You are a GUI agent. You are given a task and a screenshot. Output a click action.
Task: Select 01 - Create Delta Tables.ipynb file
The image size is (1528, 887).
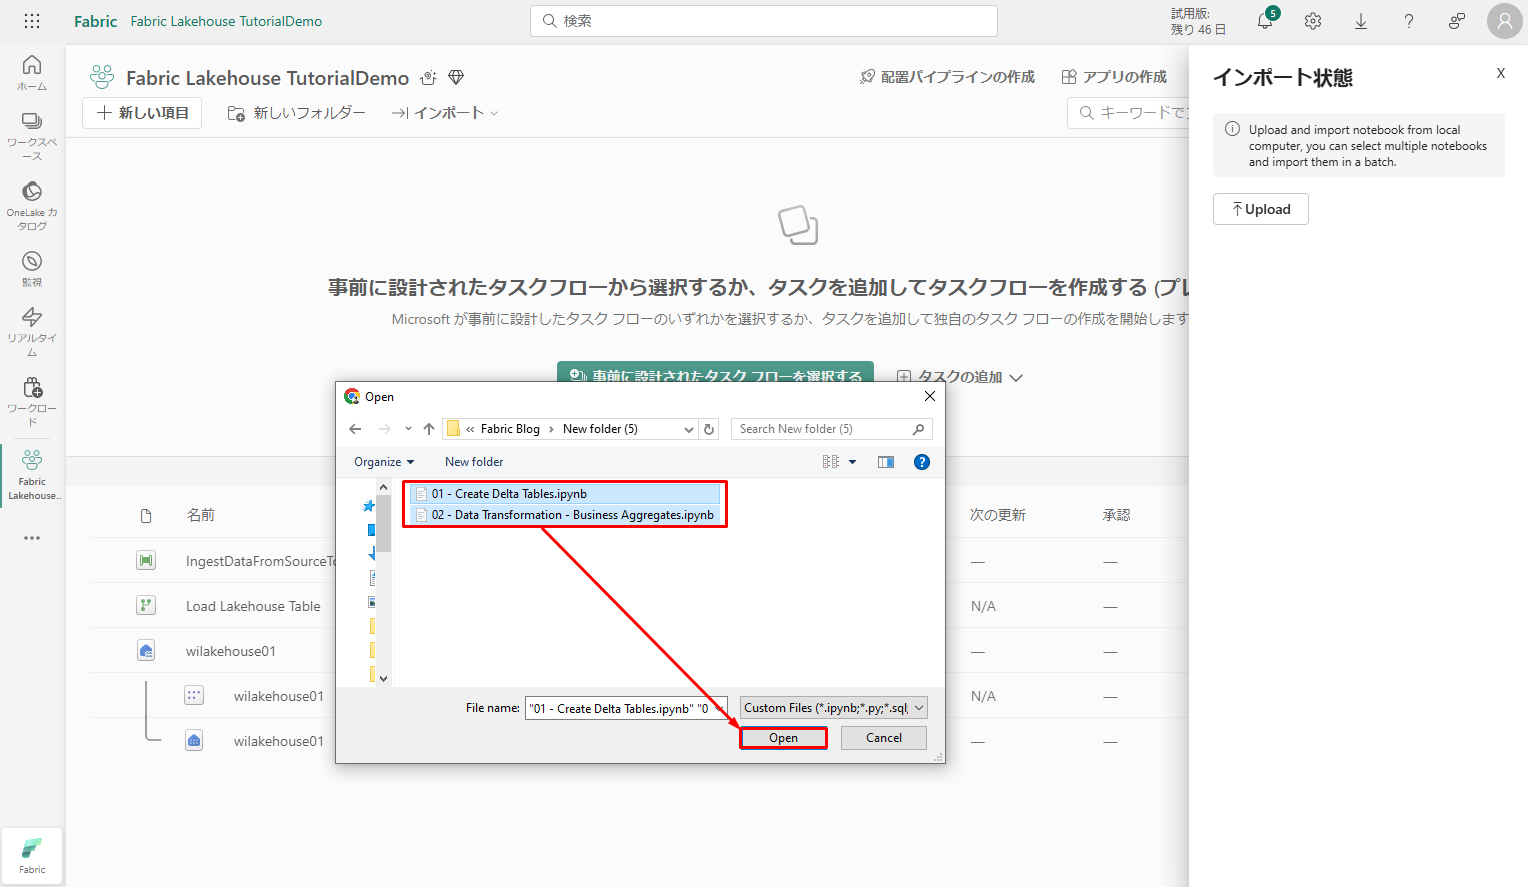(x=564, y=494)
